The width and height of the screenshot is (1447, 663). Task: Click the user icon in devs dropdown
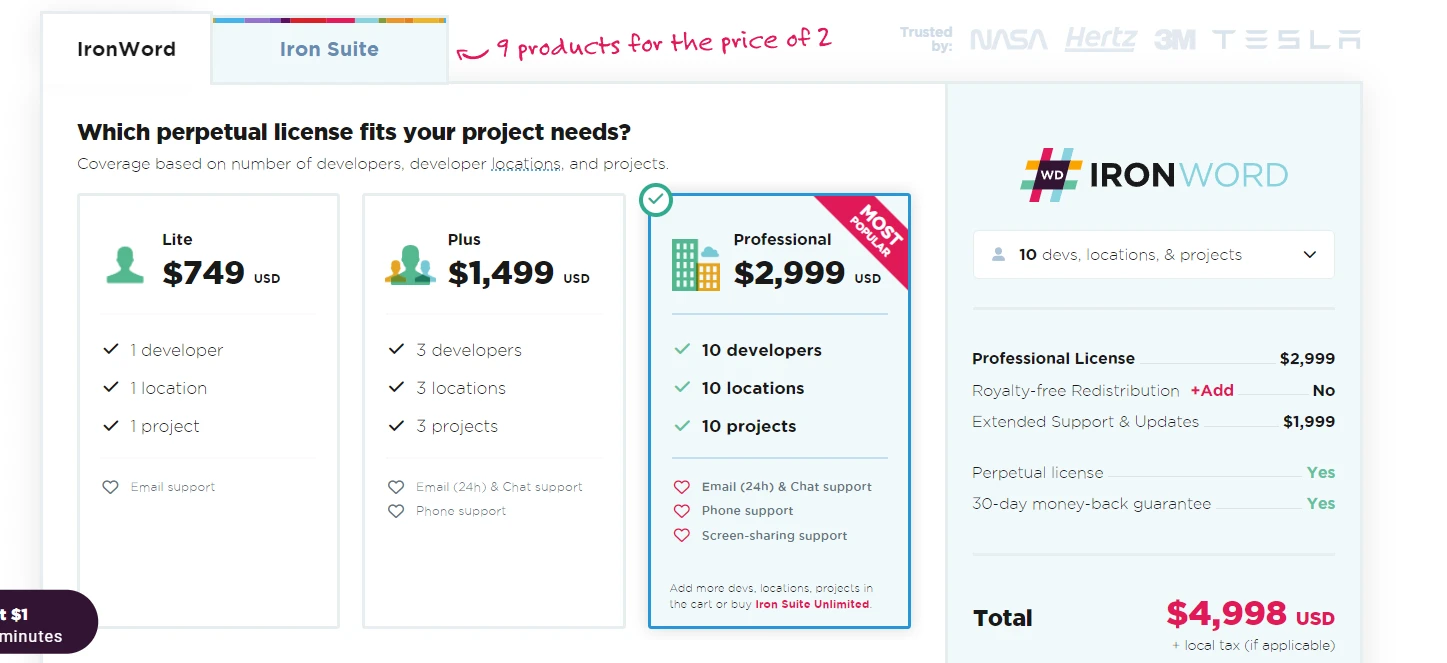(998, 255)
